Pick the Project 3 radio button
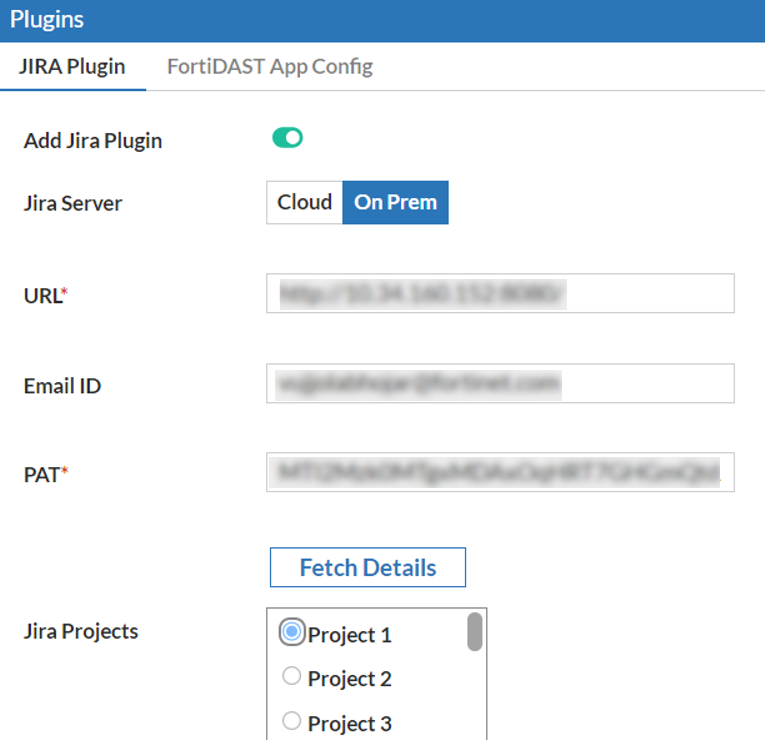765x740 pixels. coord(292,721)
